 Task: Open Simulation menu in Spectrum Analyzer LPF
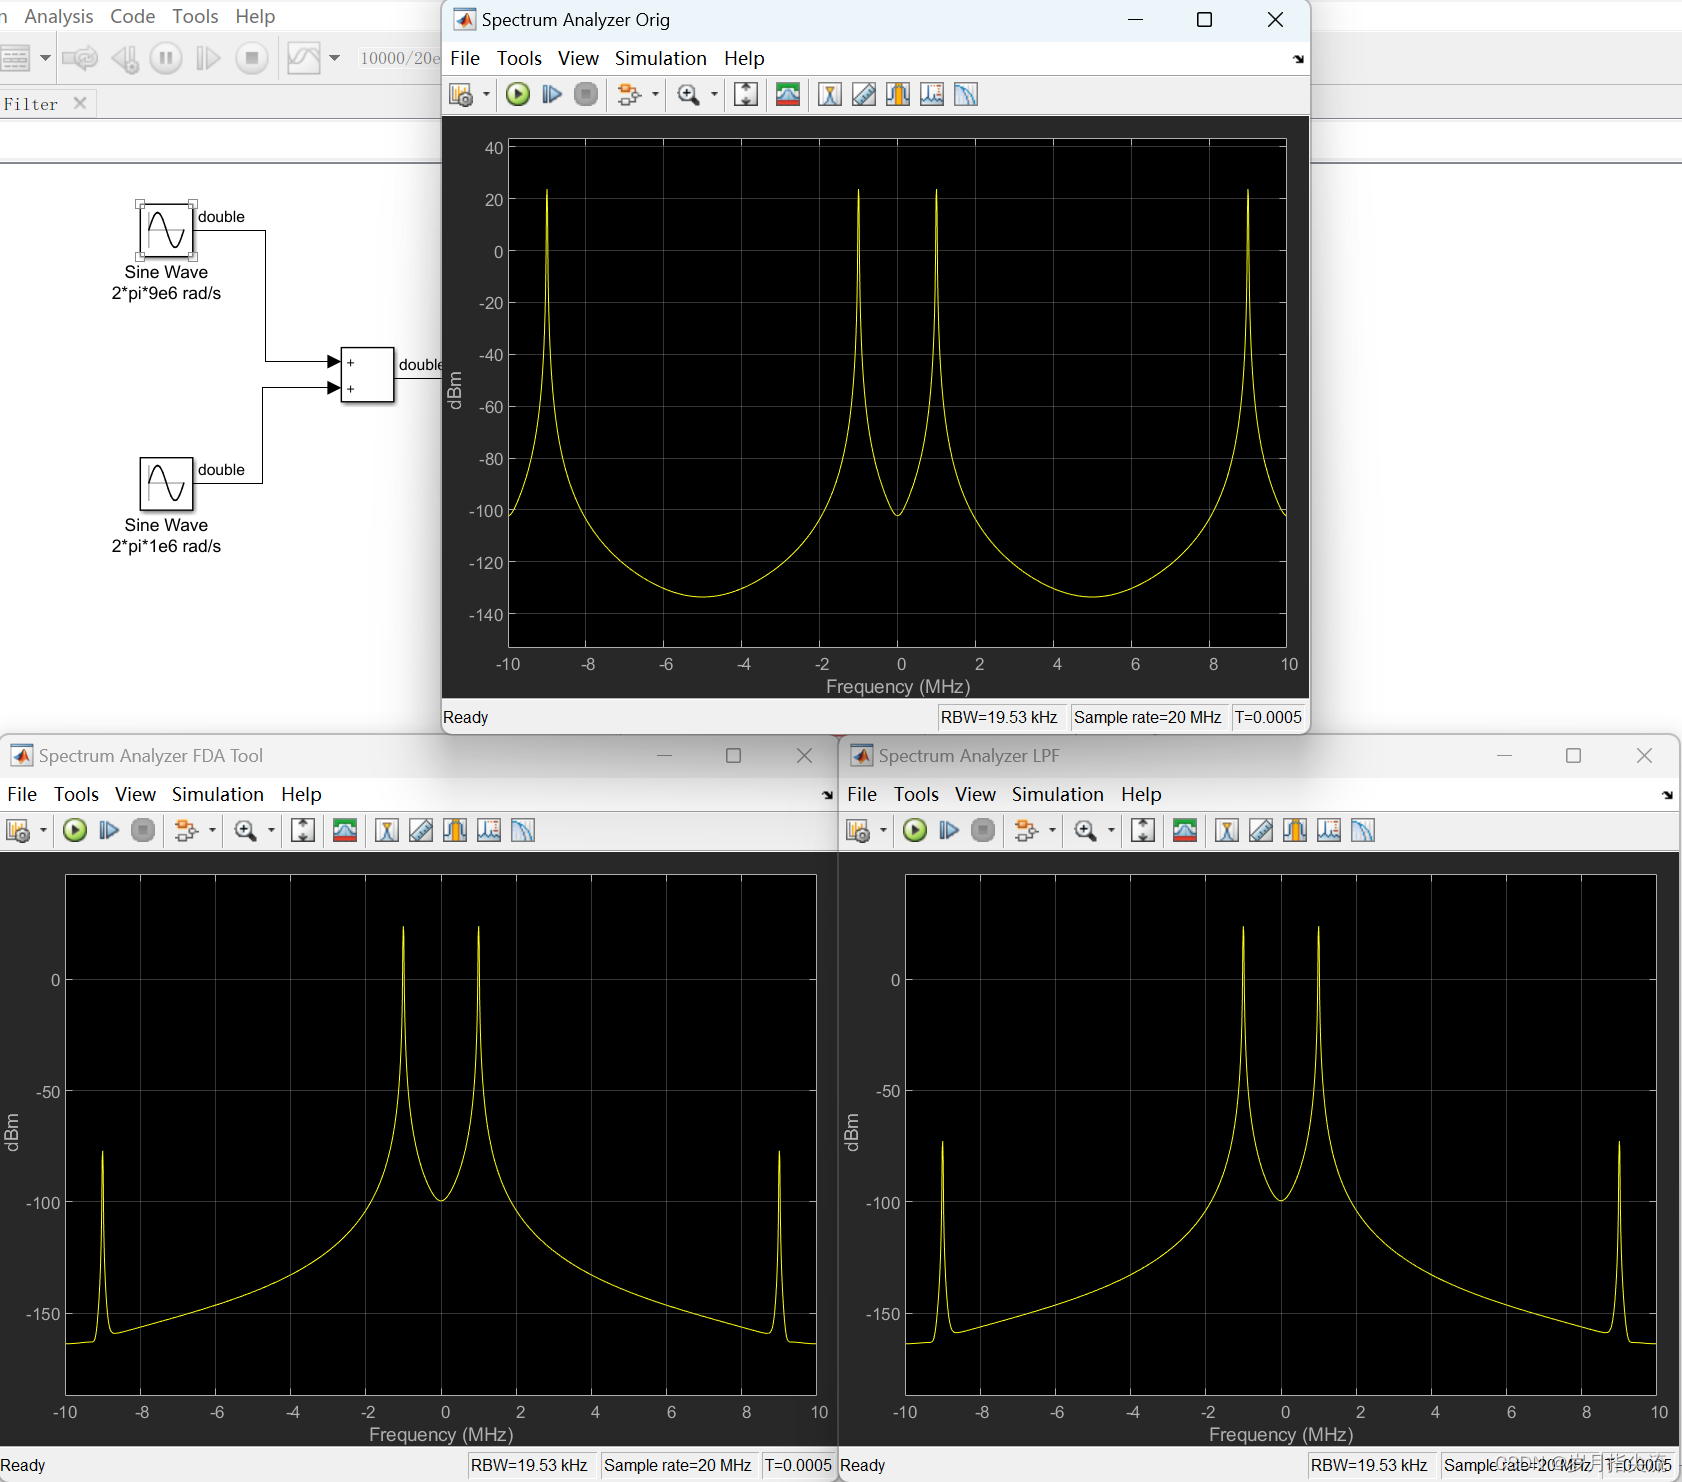click(x=1057, y=794)
